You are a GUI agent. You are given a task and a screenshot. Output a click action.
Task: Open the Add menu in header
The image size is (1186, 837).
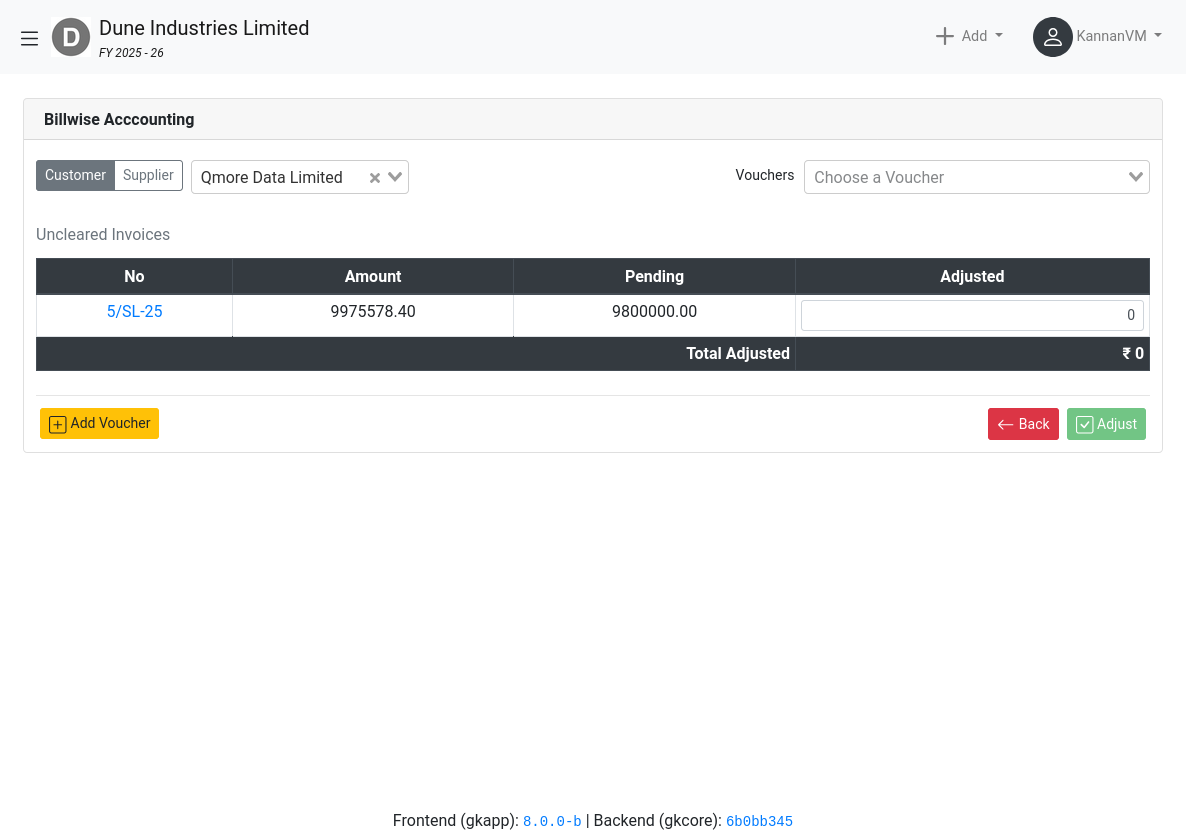pos(970,36)
